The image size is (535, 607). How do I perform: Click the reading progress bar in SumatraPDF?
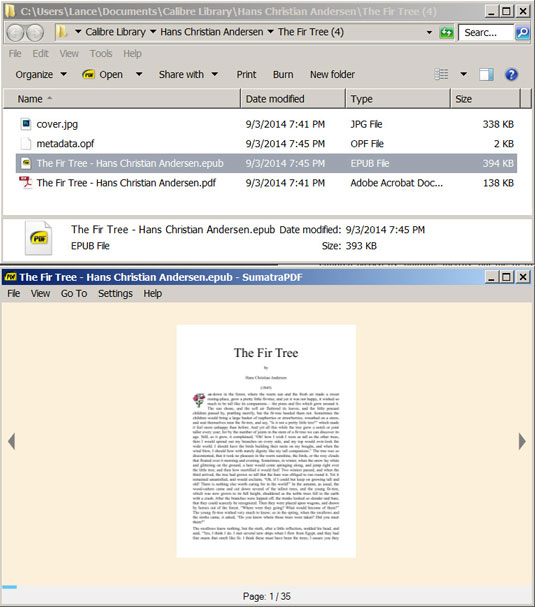pos(9,587)
